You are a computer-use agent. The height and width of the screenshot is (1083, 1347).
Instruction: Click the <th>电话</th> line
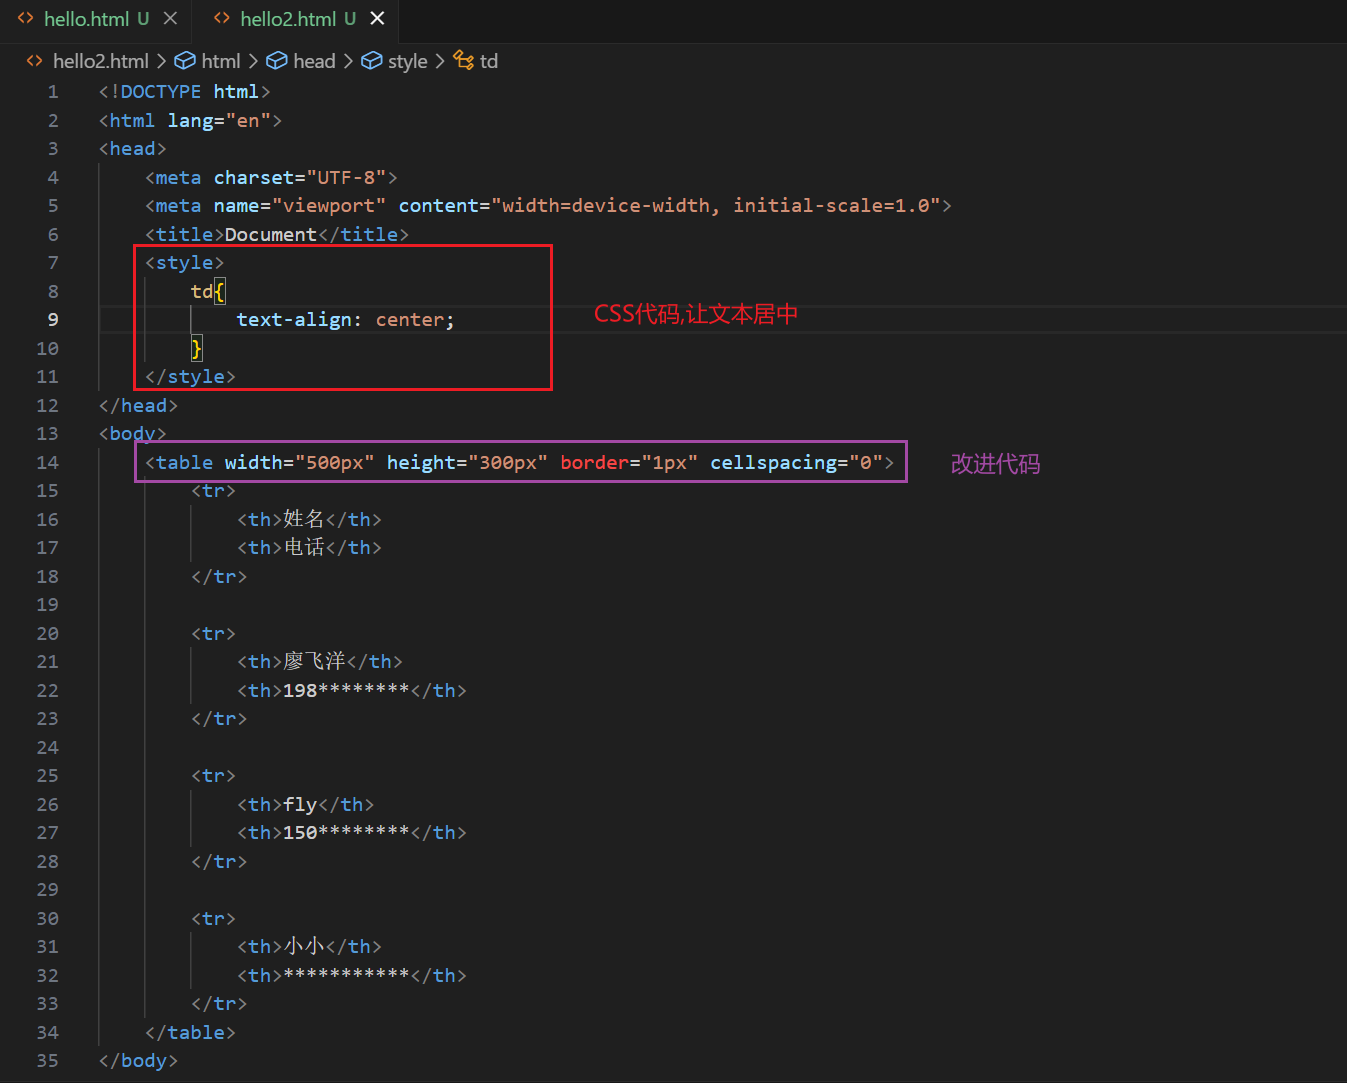pos(309,548)
